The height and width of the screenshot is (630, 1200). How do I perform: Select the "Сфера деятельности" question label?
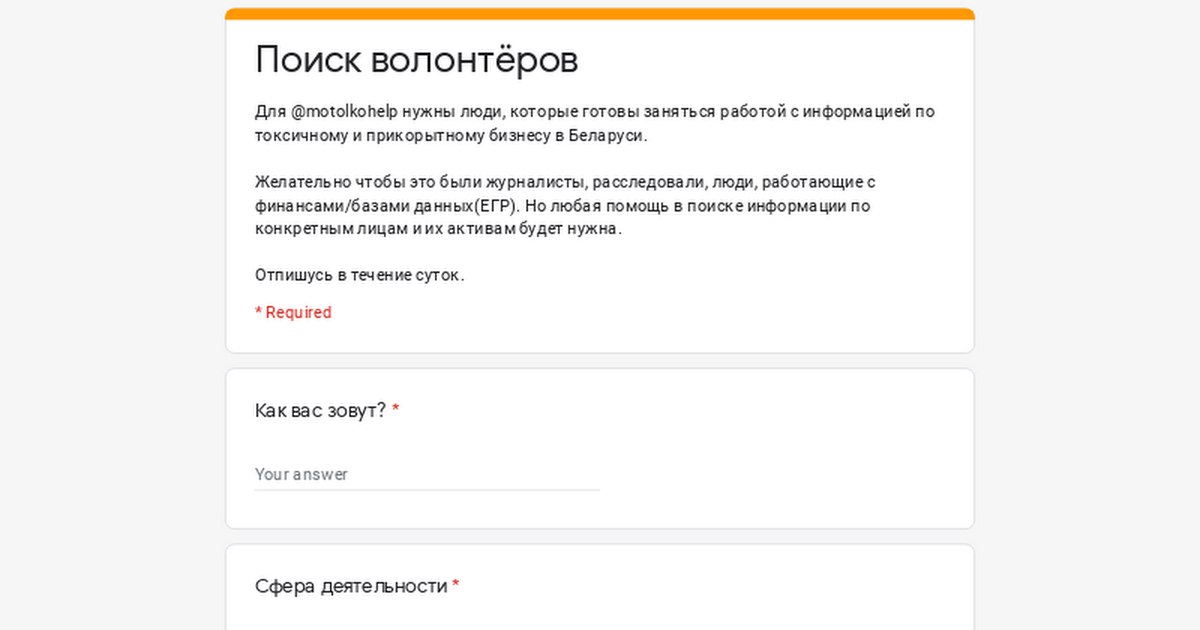tap(351, 586)
